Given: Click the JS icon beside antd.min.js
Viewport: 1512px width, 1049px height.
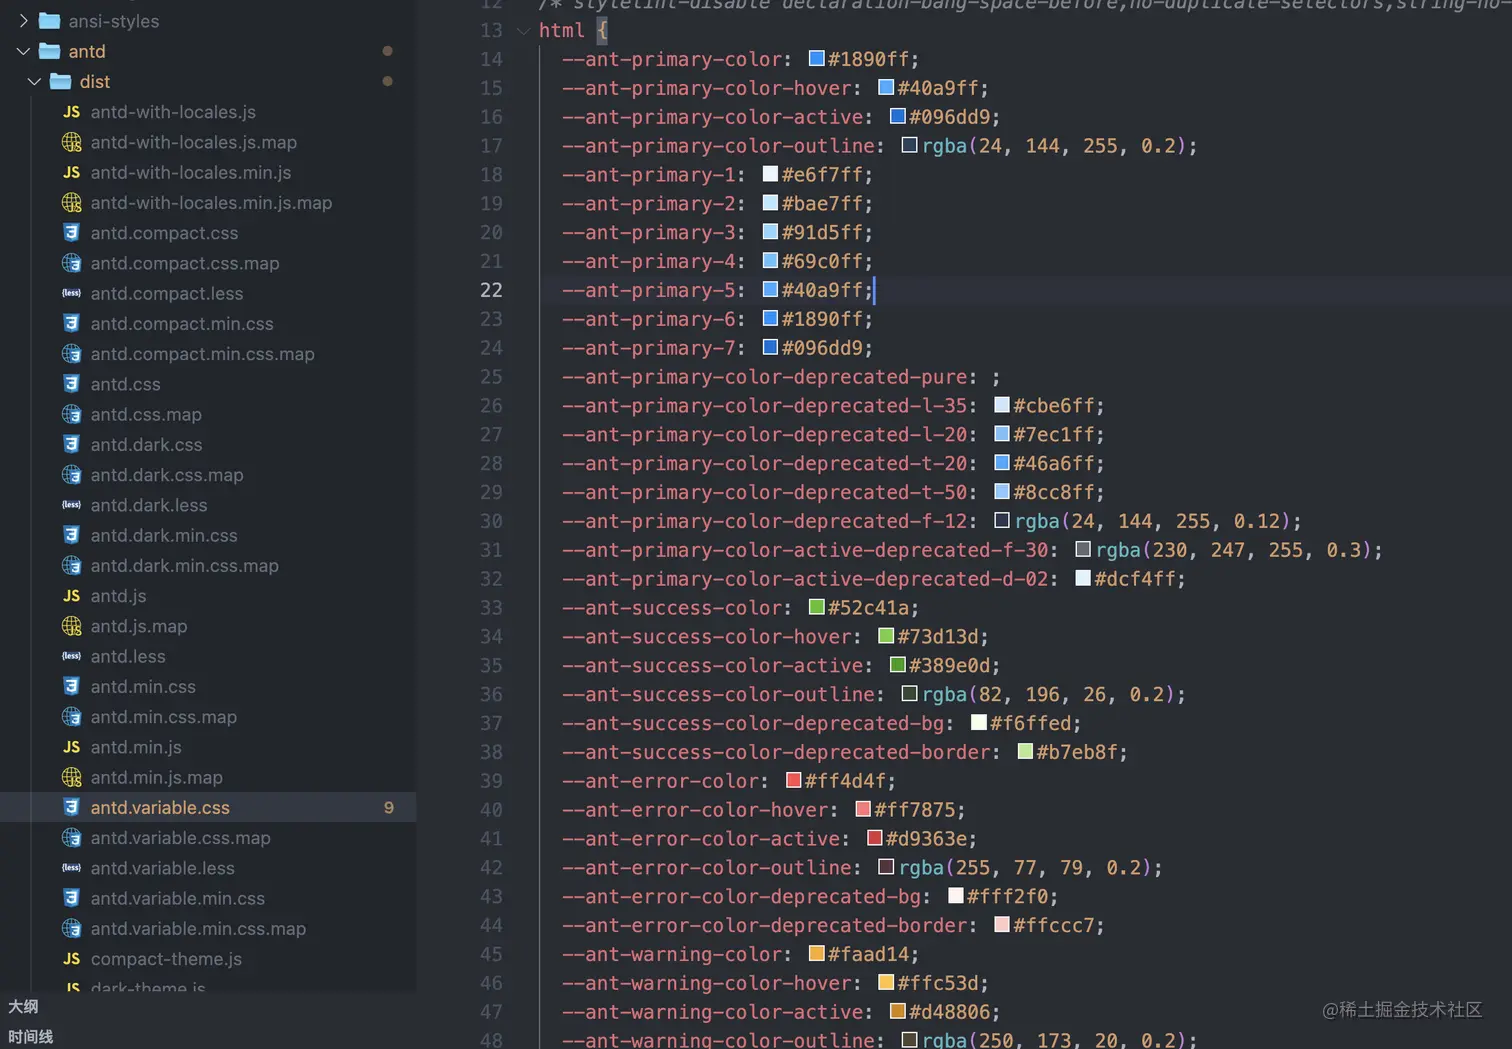Looking at the screenshot, I should pos(71,747).
